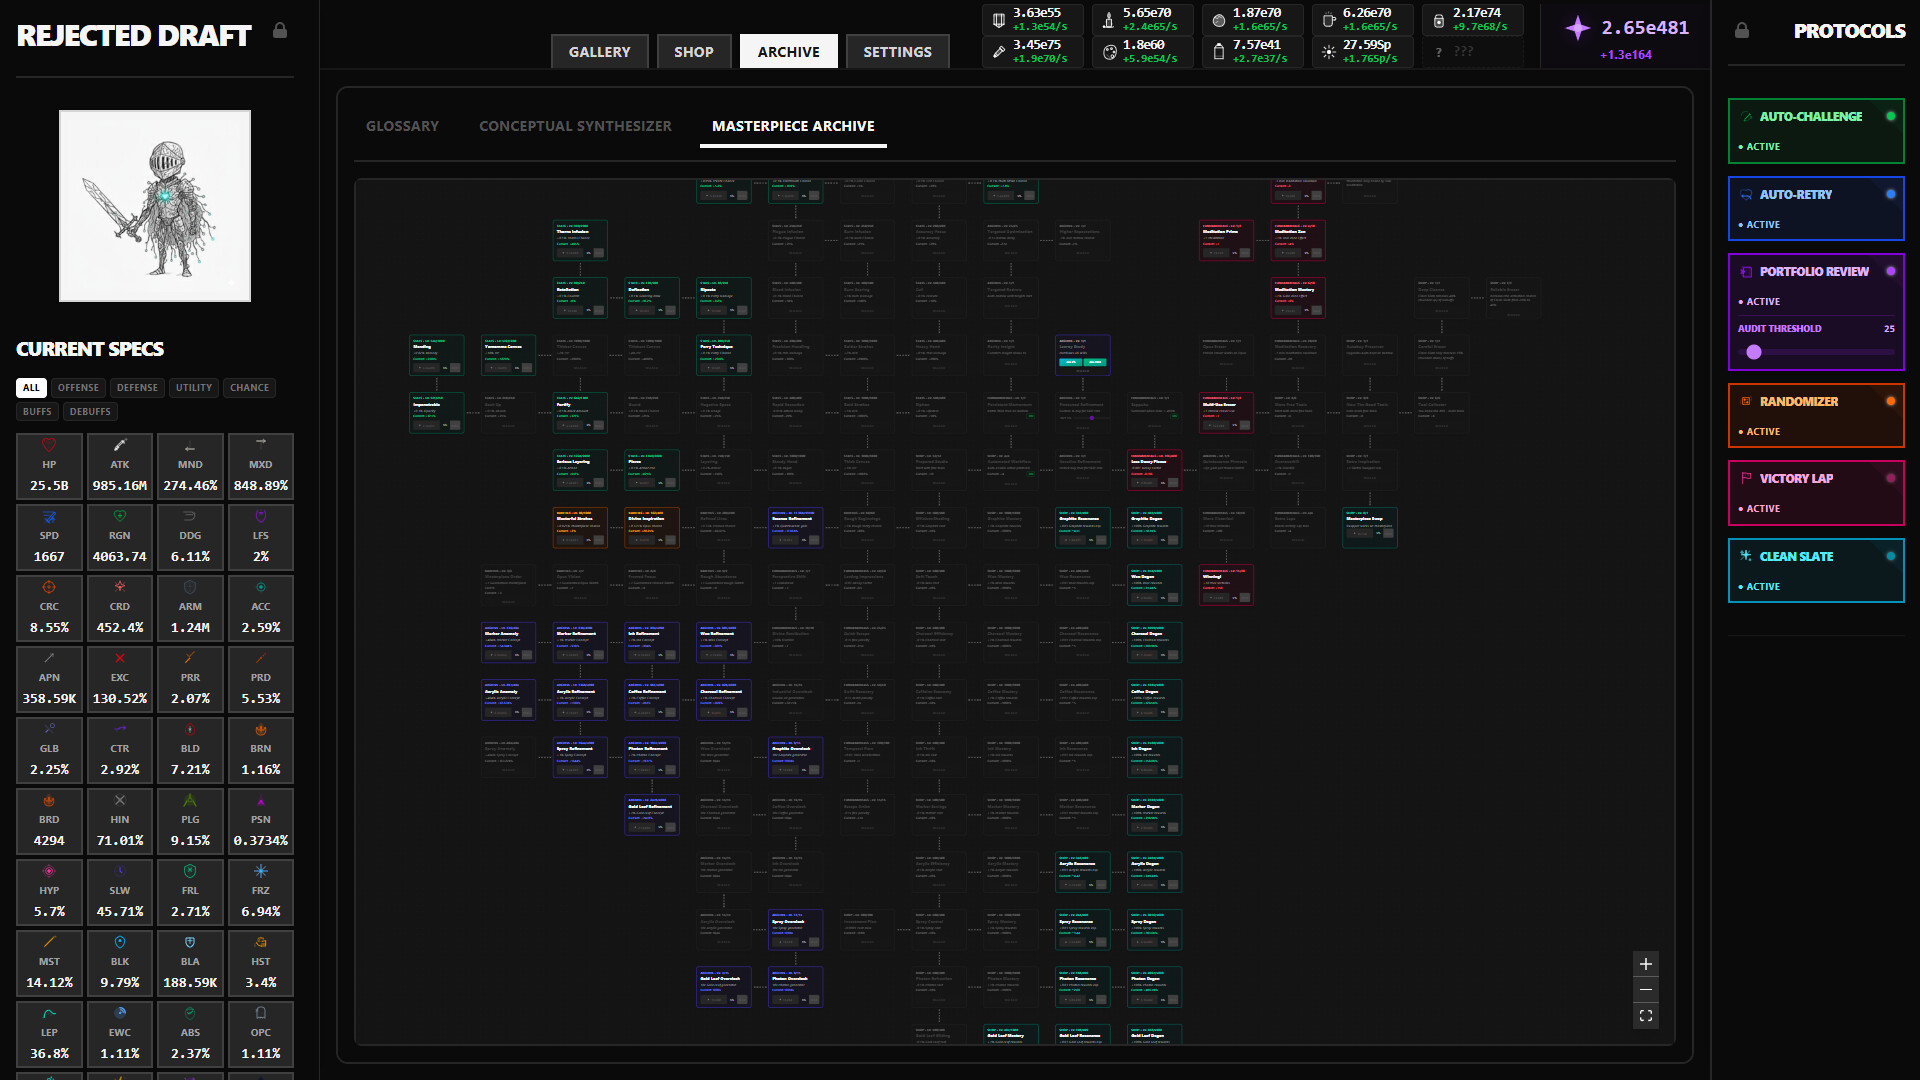Click the HP heart stat icon
This screenshot has height=1080, width=1920.
point(49,445)
